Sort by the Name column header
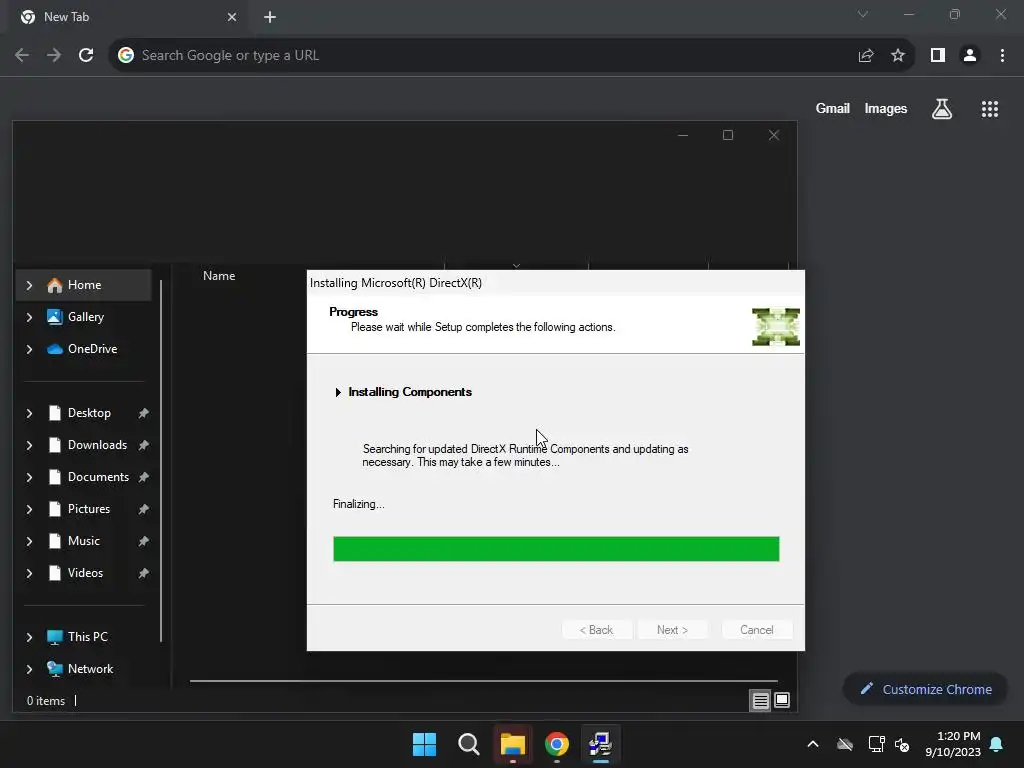The image size is (1024, 768). point(219,276)
